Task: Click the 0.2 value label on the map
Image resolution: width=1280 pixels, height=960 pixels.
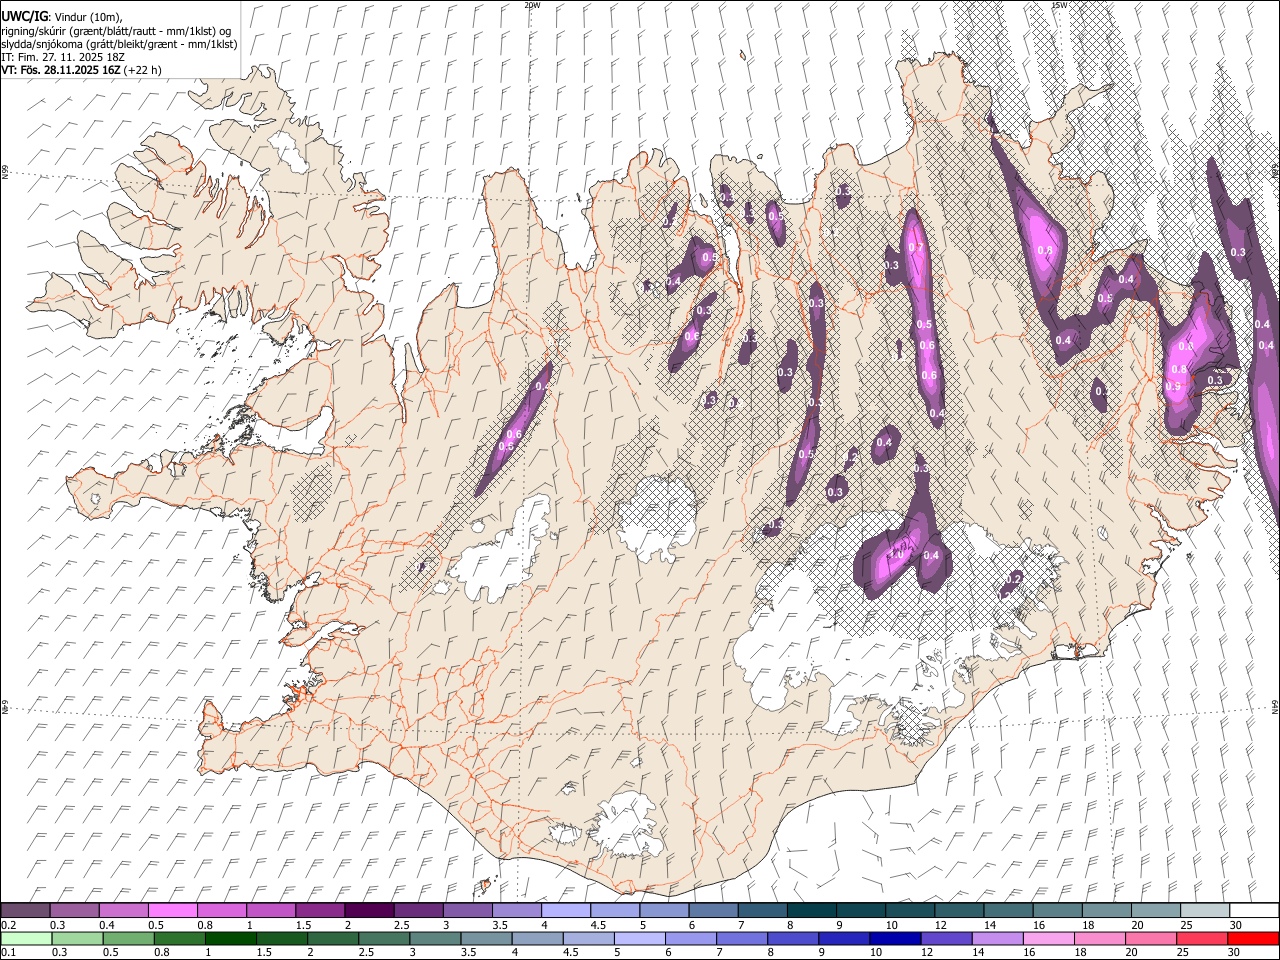Action: pyautogui.click(x=1014, y=580)
